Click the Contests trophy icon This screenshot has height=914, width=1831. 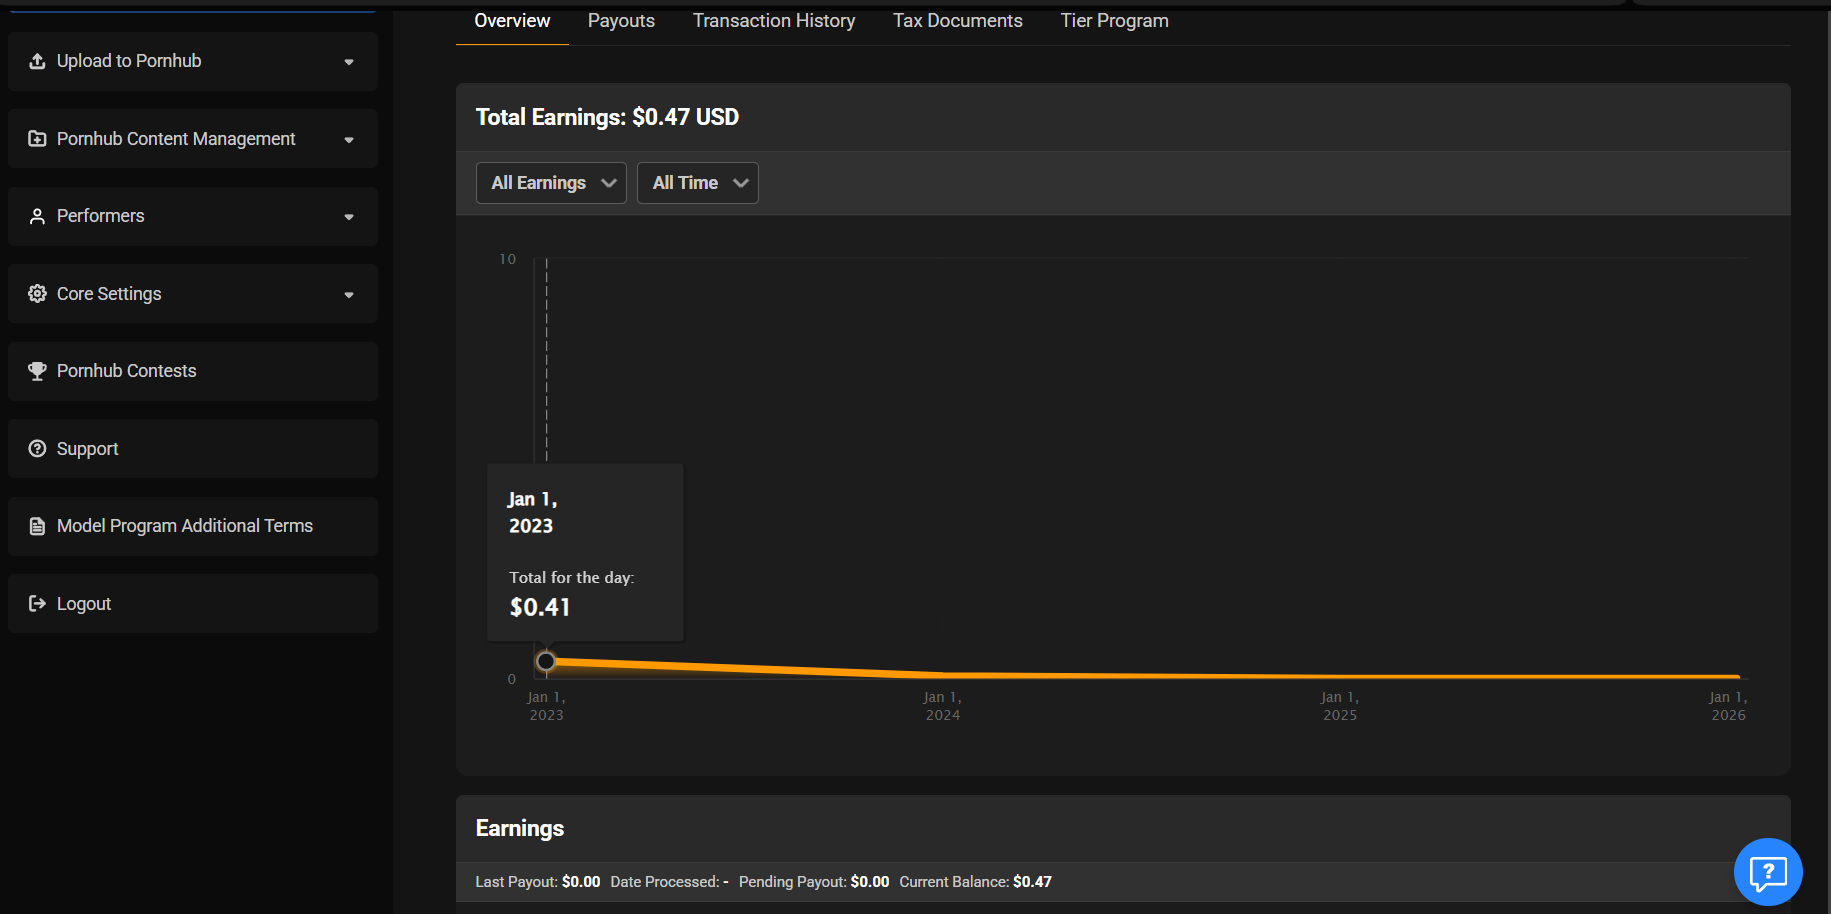pos(37,371)
